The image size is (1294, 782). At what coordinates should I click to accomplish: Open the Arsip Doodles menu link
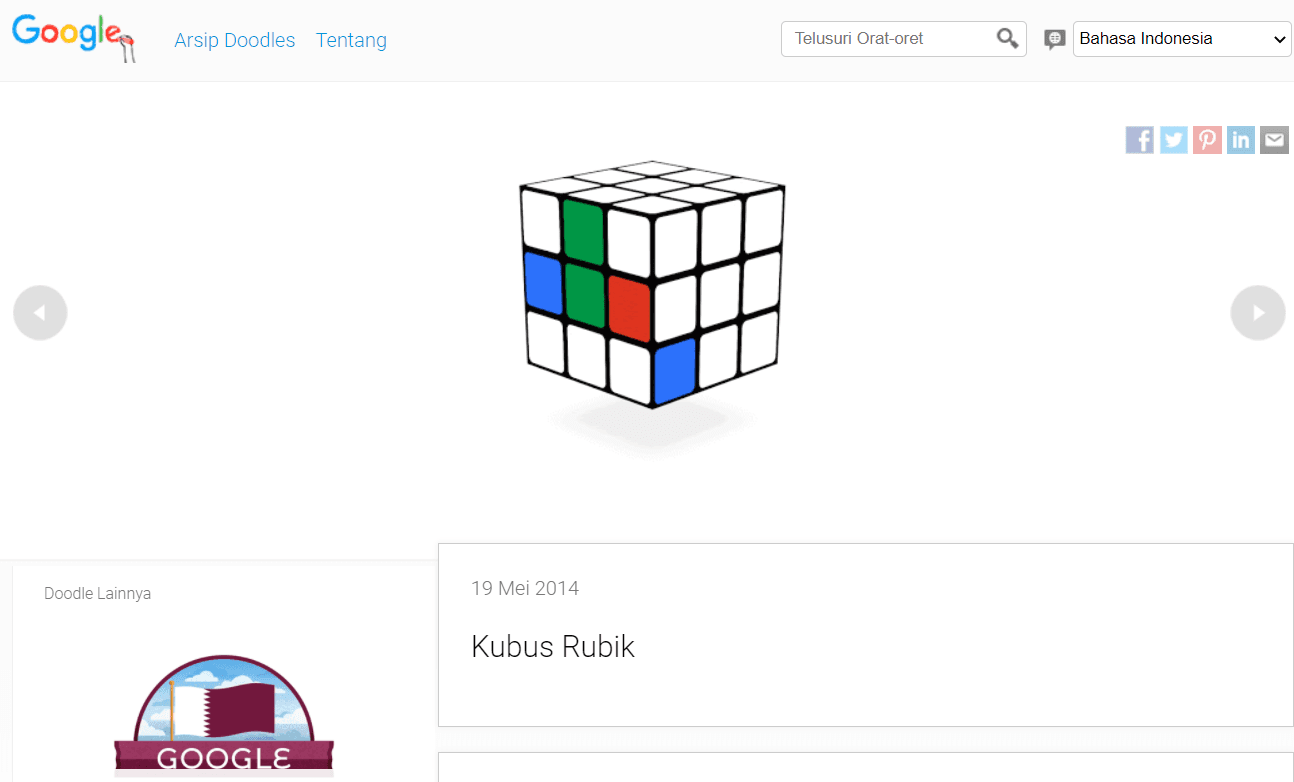234,40
